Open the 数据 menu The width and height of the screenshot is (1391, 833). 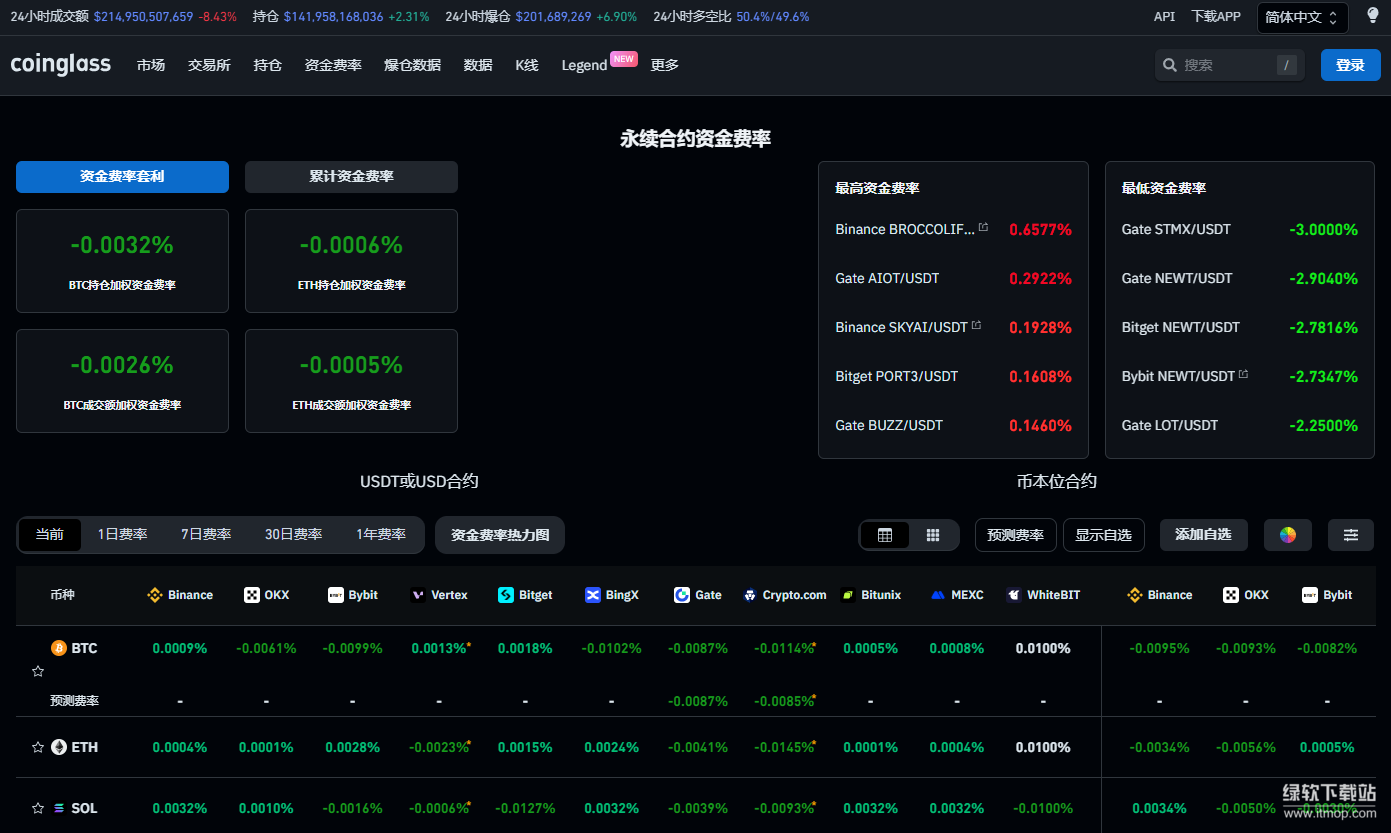(x=478, y=65)
